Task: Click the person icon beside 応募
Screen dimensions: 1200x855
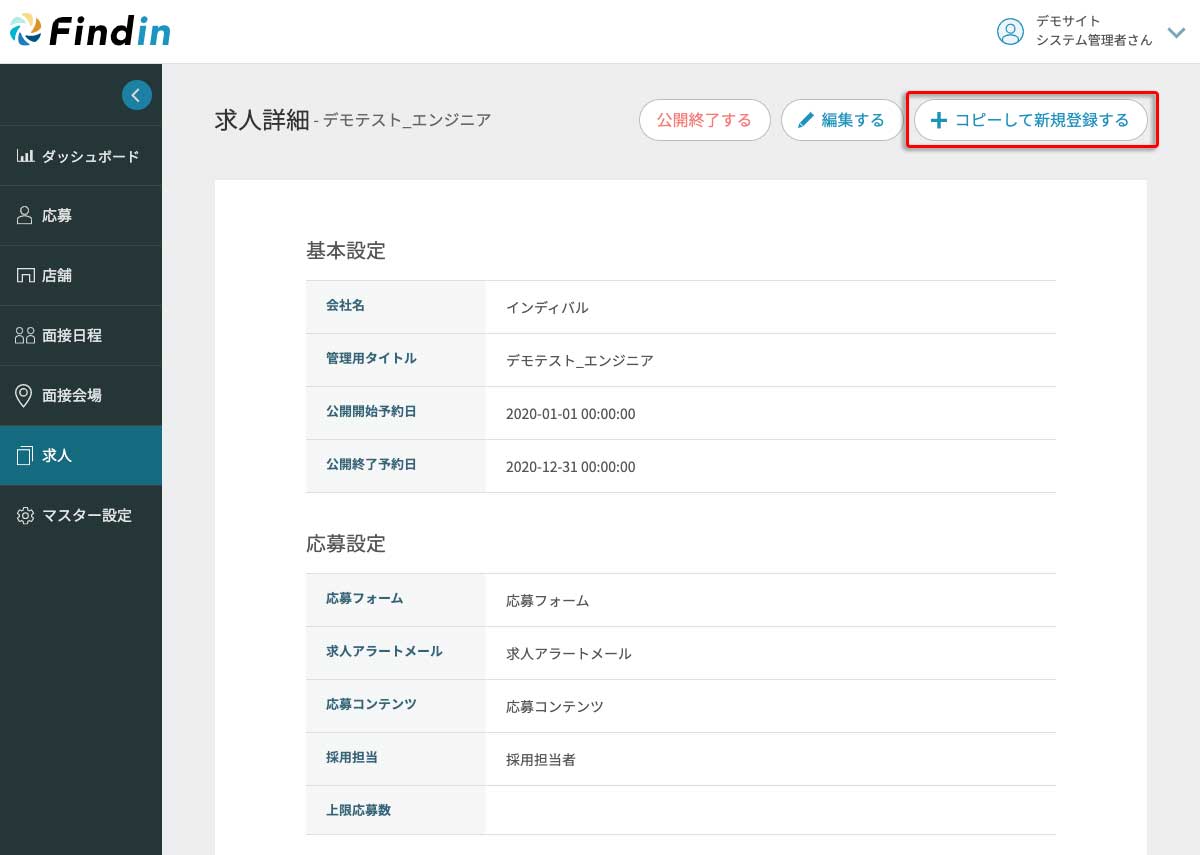Action: coord(25,216)
